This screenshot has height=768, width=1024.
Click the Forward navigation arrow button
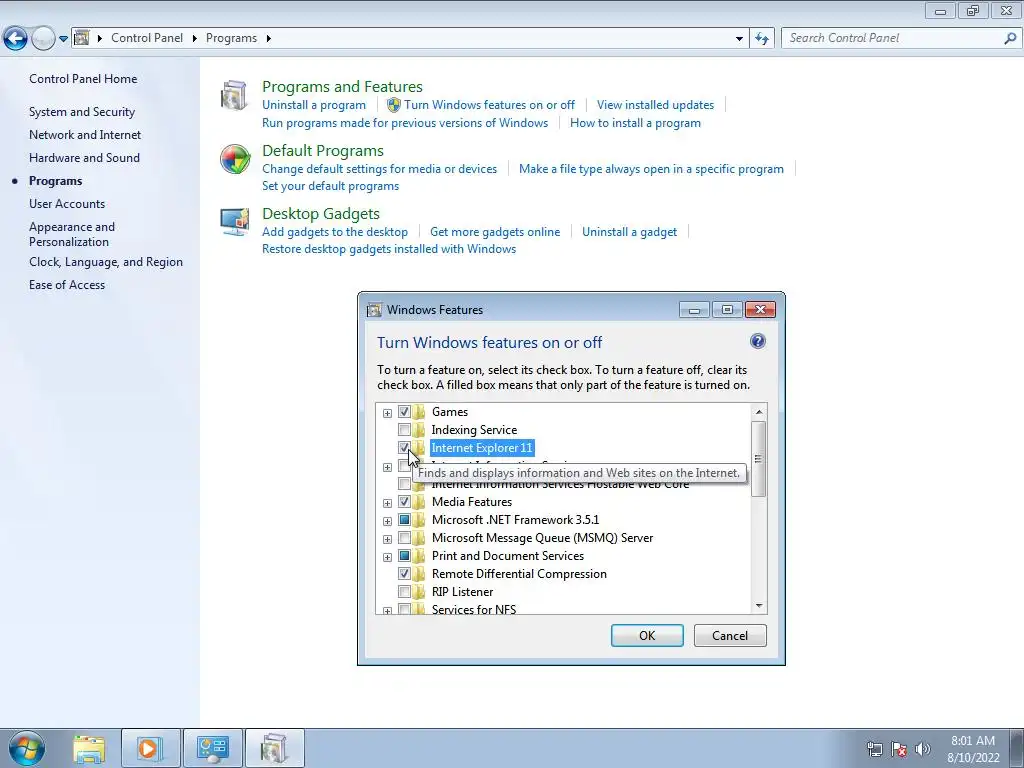(x=43, y=39)
